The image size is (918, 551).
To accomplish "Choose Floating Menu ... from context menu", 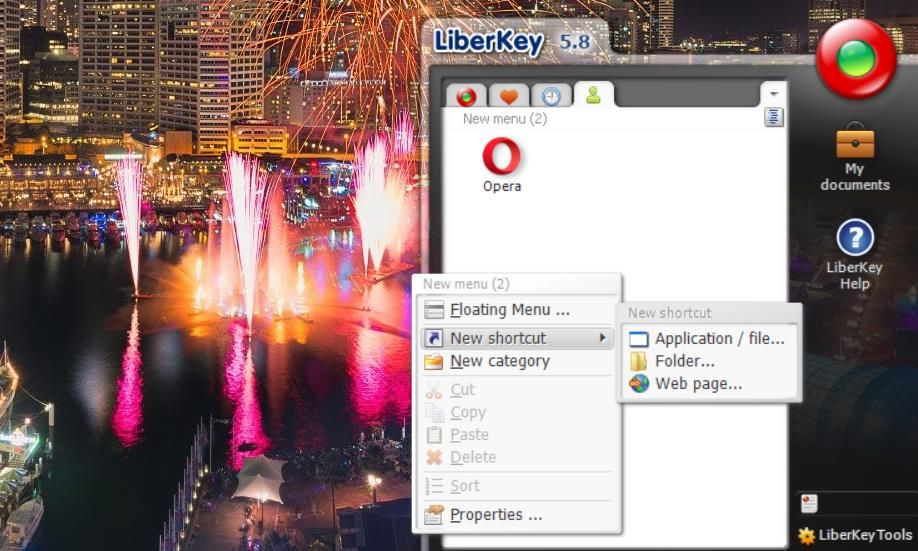I will 517,310.
